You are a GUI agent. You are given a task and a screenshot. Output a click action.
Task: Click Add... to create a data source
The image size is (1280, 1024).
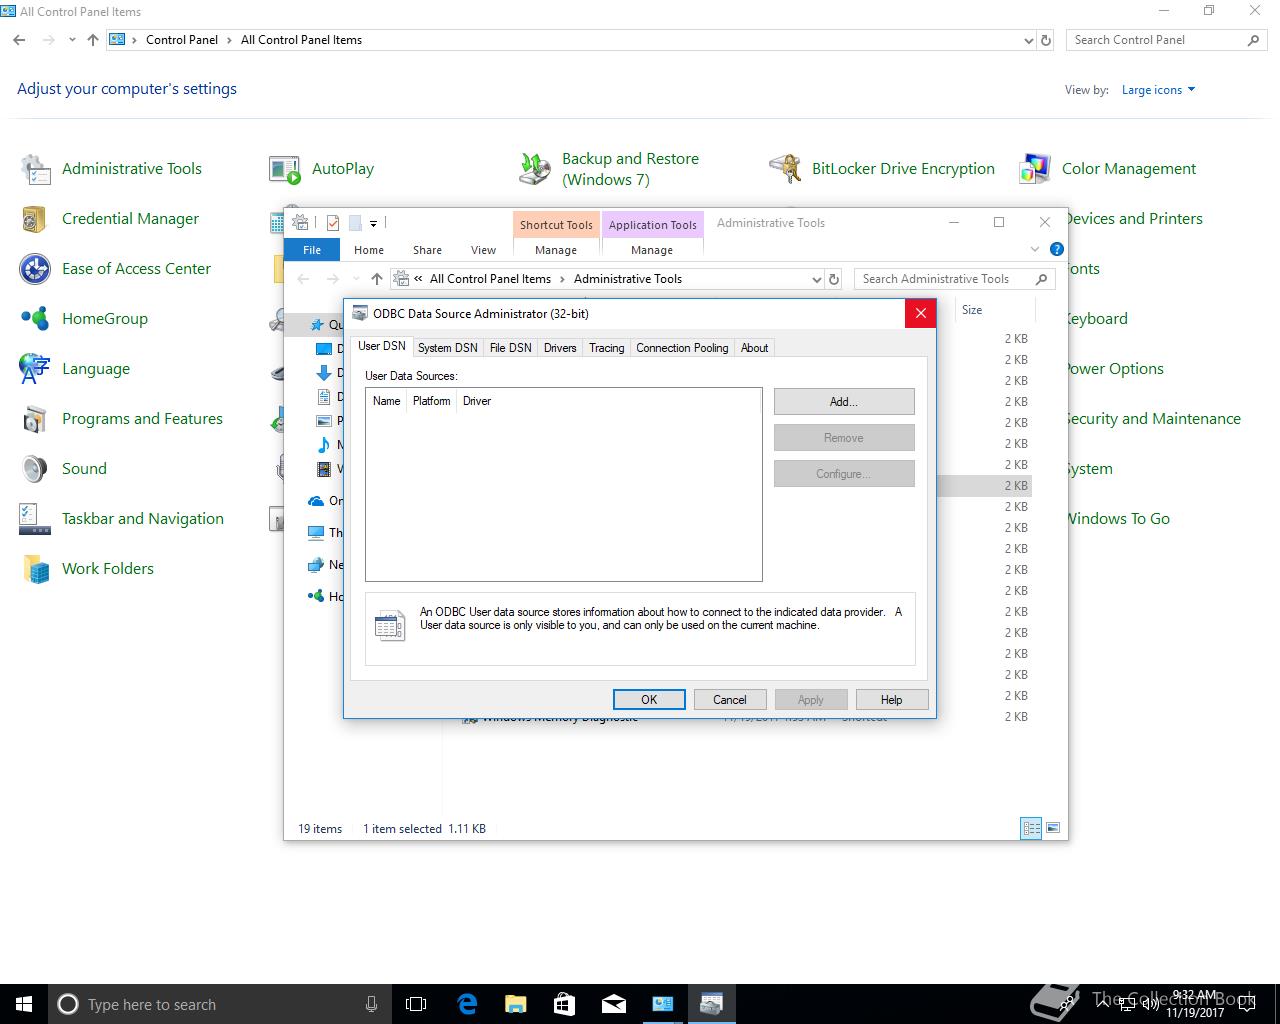(844, 402)
